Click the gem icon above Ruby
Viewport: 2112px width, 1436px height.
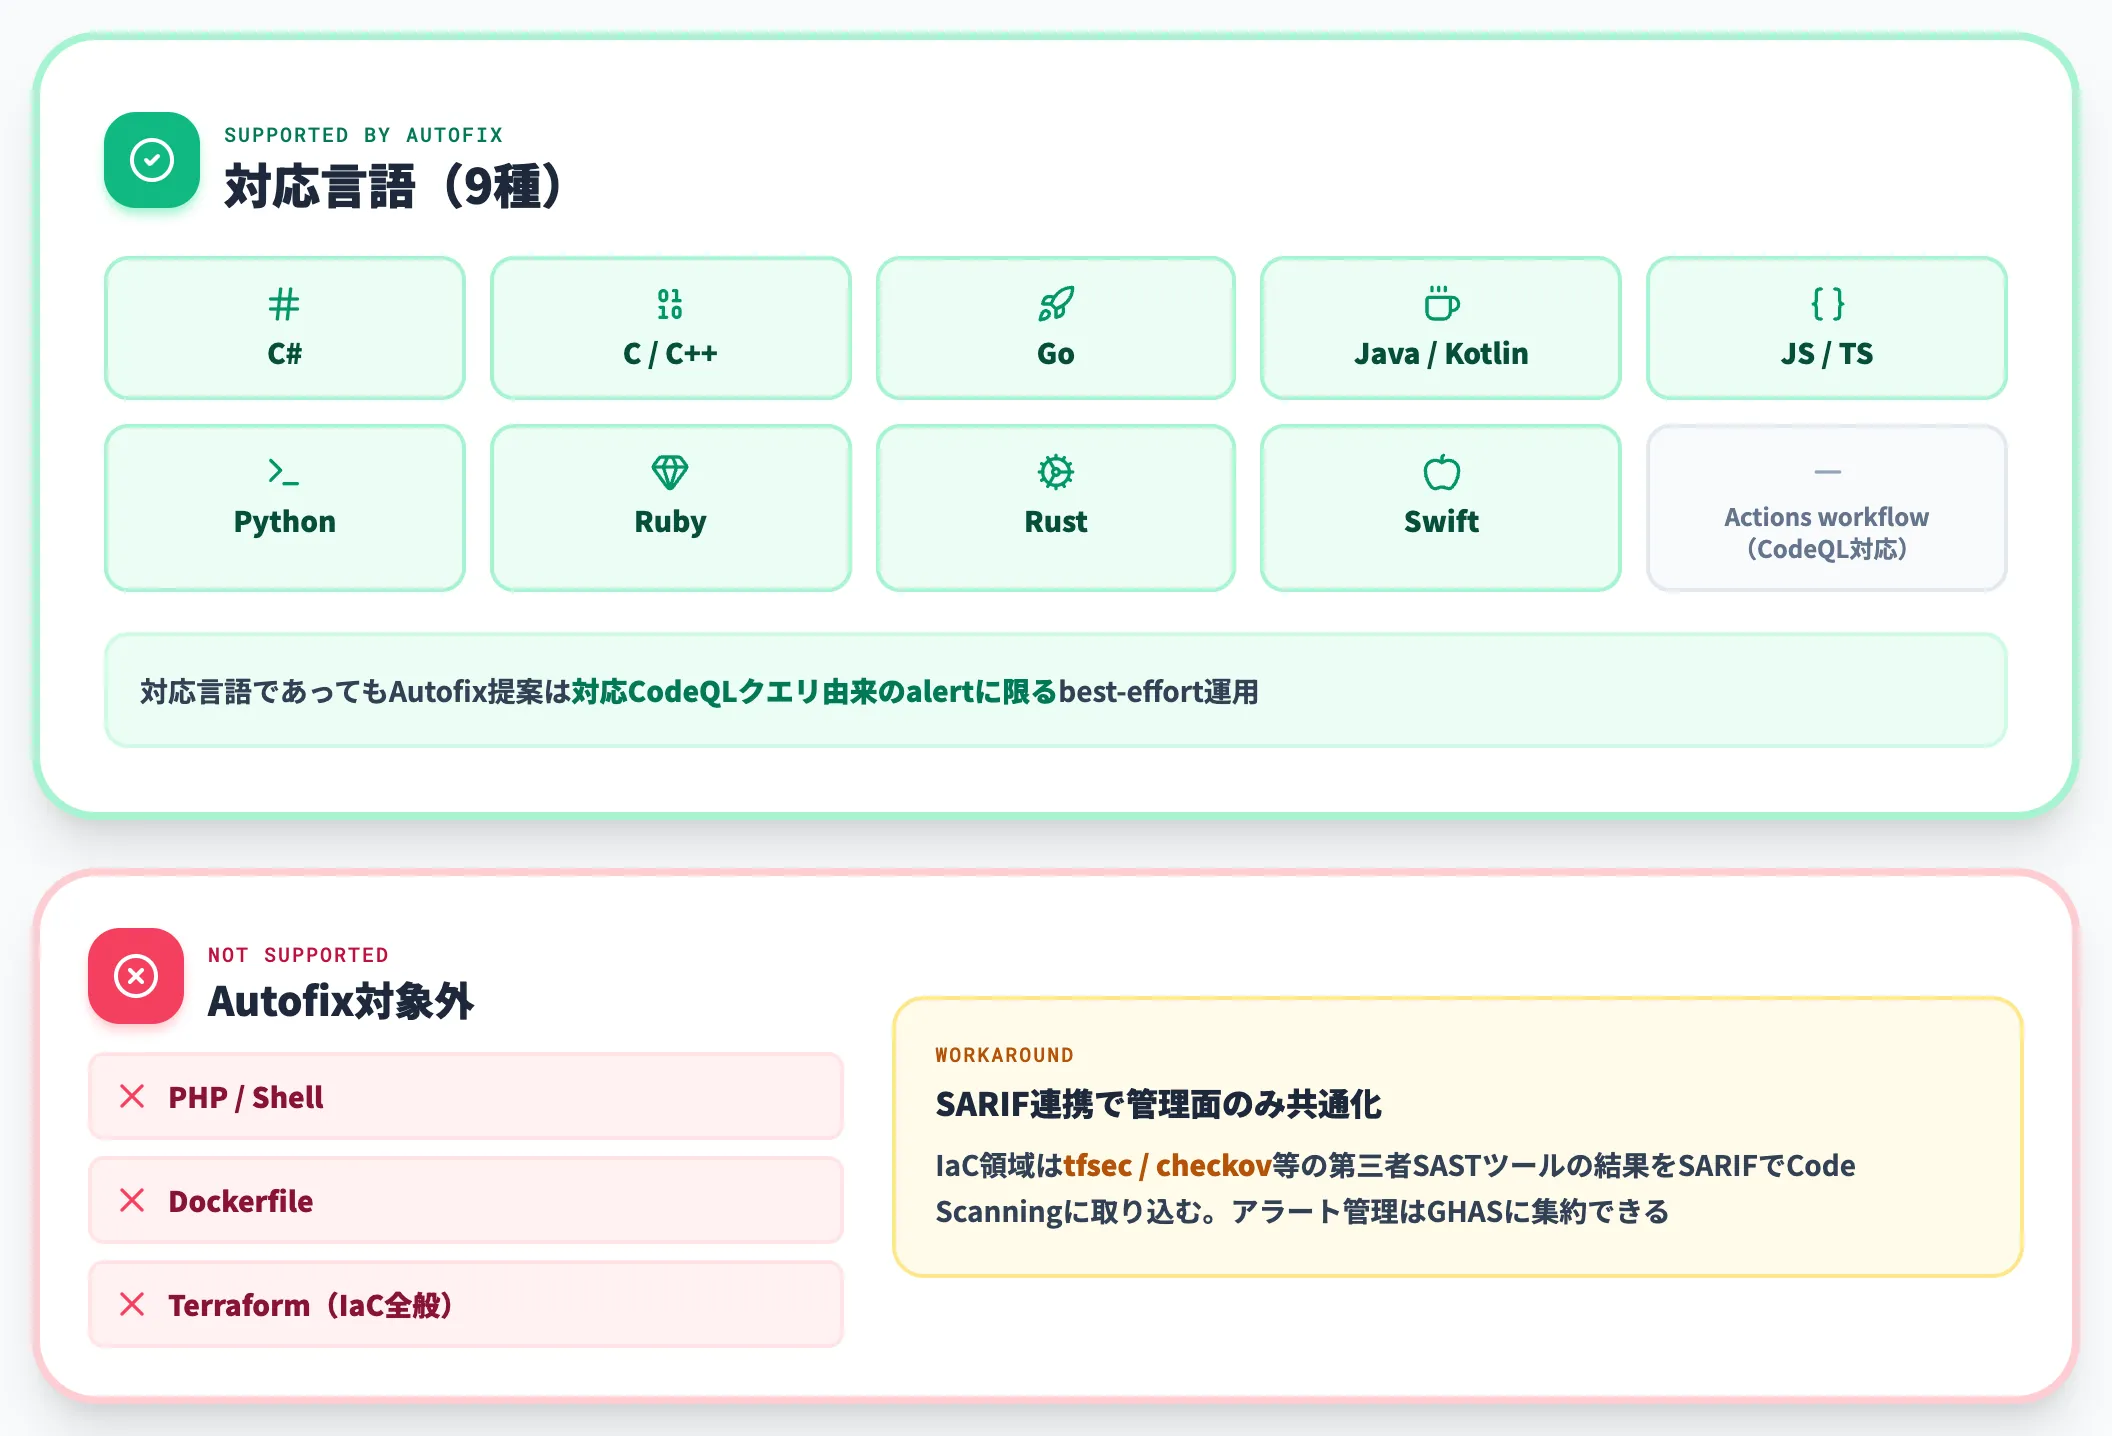[670, 472]
